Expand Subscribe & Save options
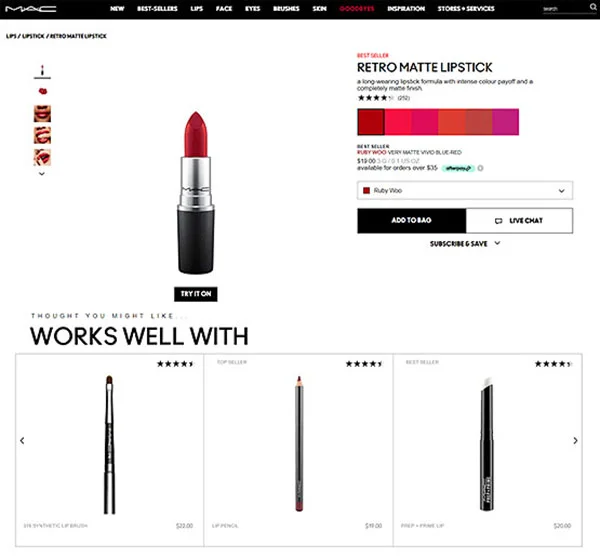The image size is (600, 558). 465,244
